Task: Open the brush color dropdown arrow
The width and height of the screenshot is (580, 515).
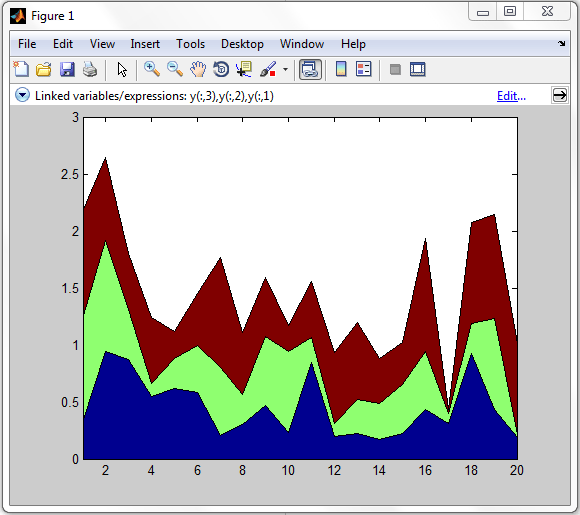Action: 285,69
